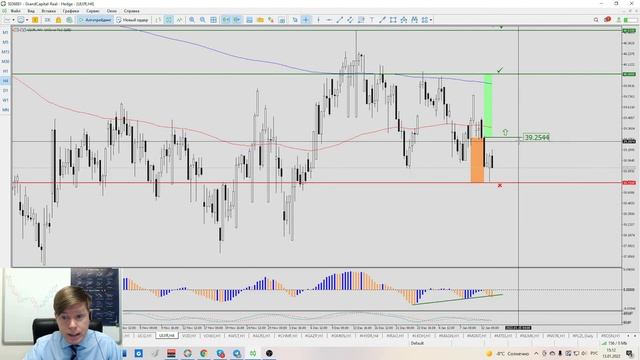The height and width of the screenshot is (360, 640).
Task: Show hidden tray icons chevron
Action: [536, 353]
